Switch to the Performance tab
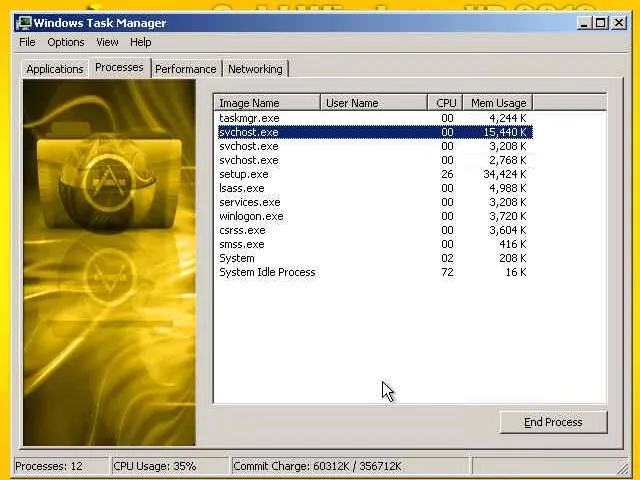 click(x=186, y=69)
